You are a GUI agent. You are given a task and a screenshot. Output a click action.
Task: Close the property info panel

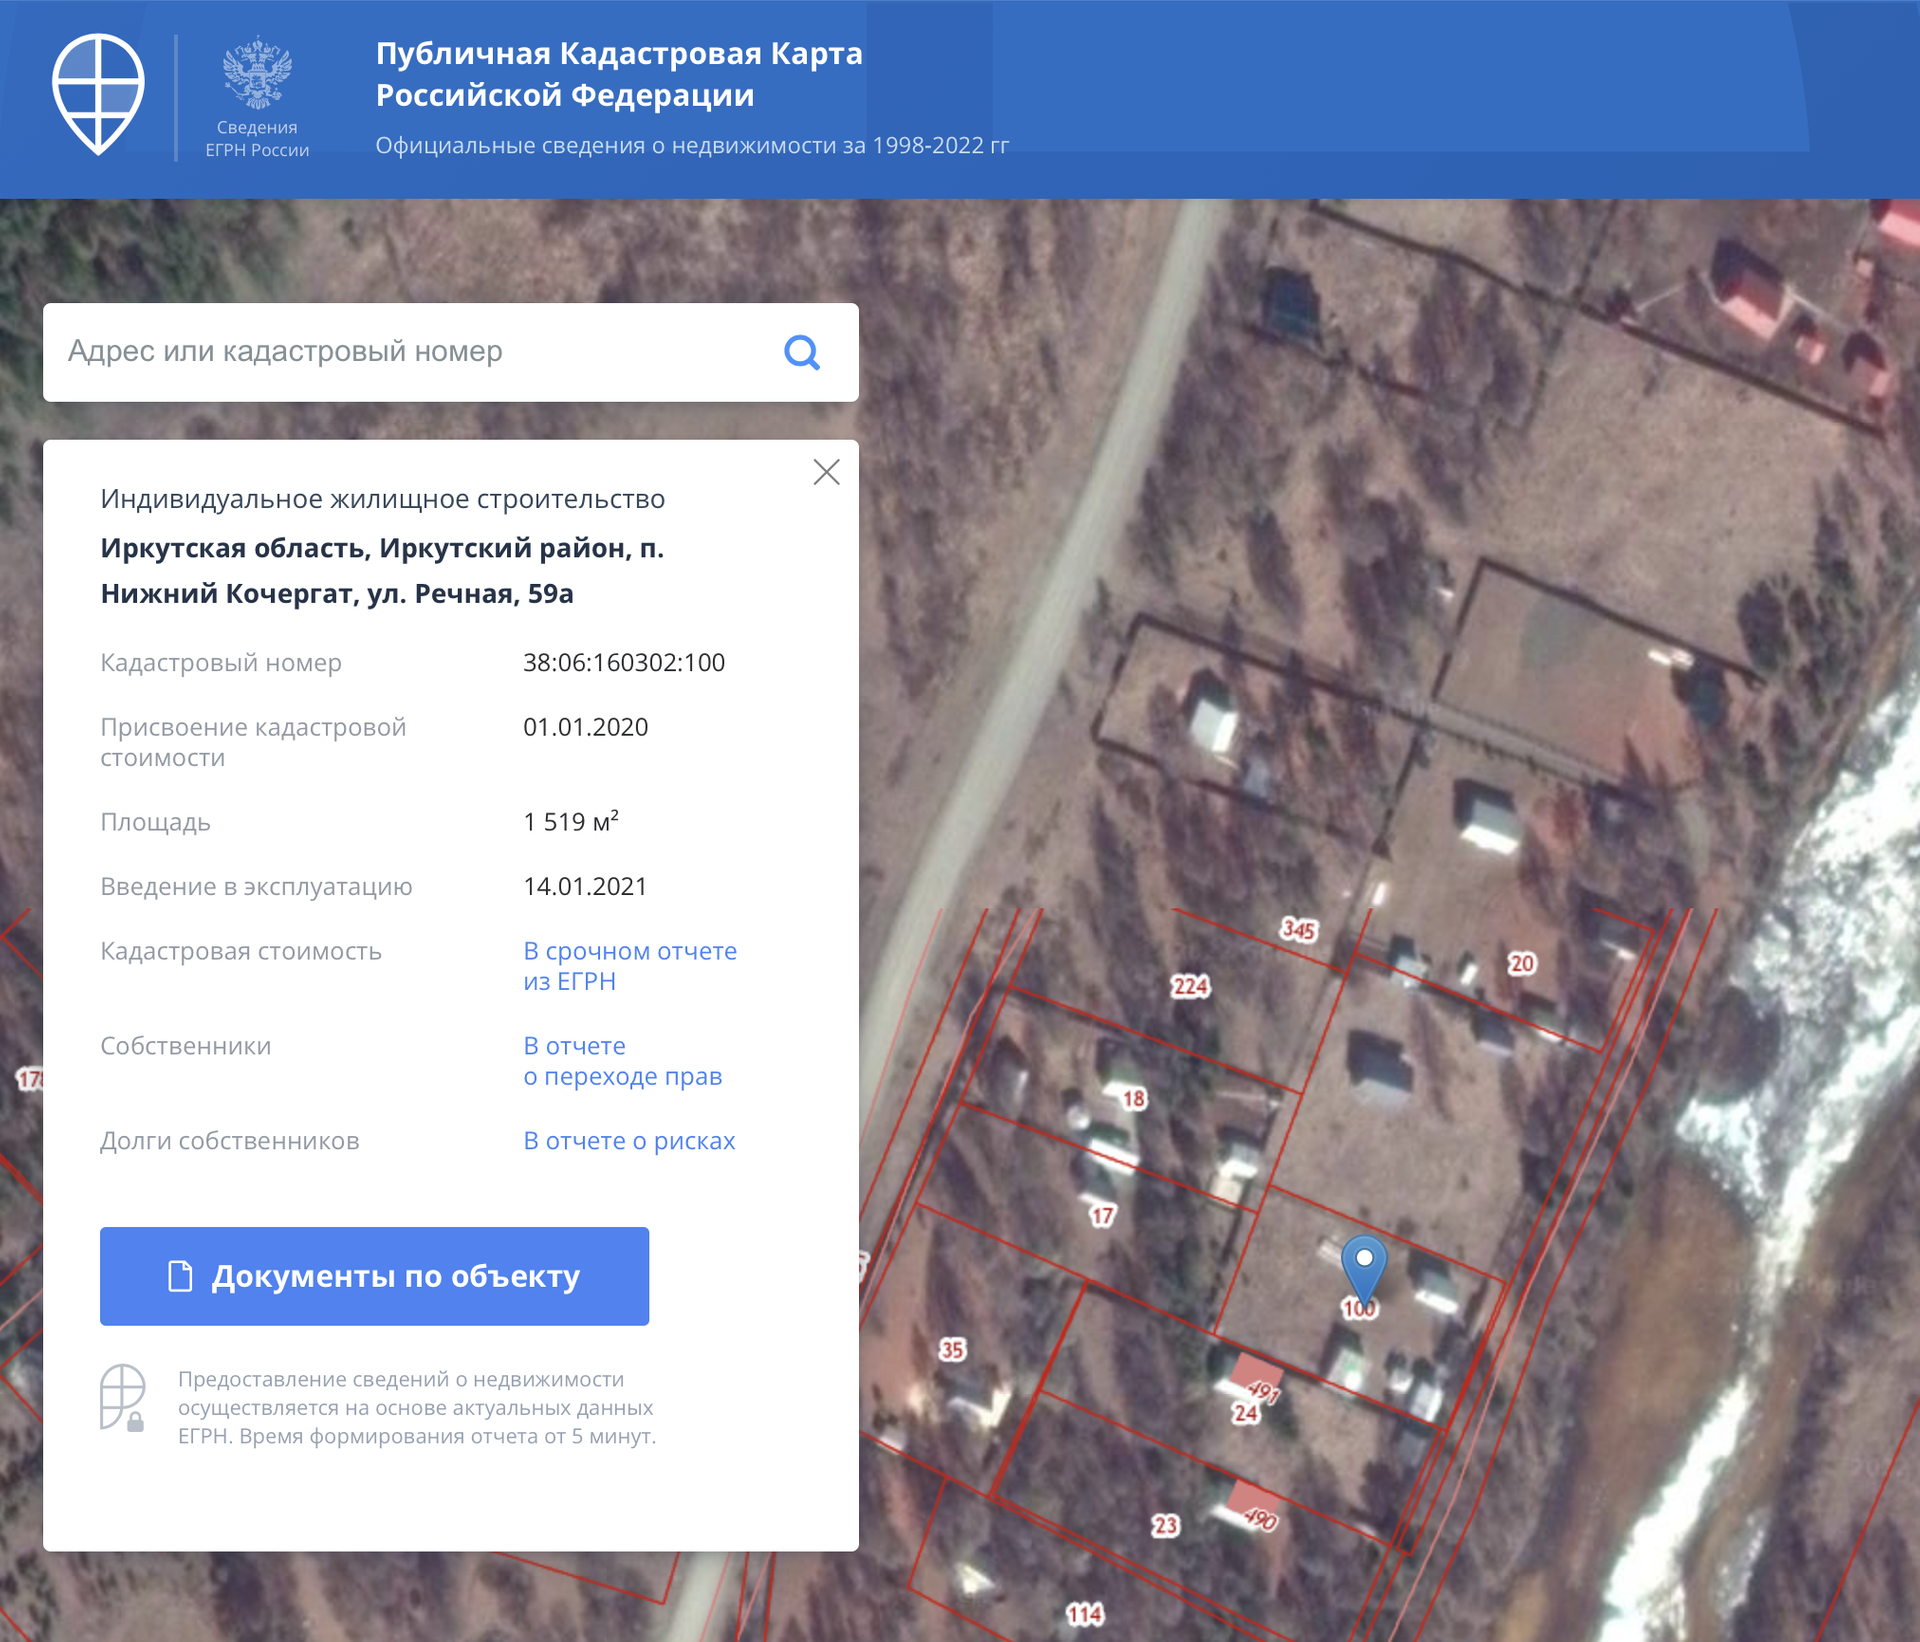tap(826, 472)
